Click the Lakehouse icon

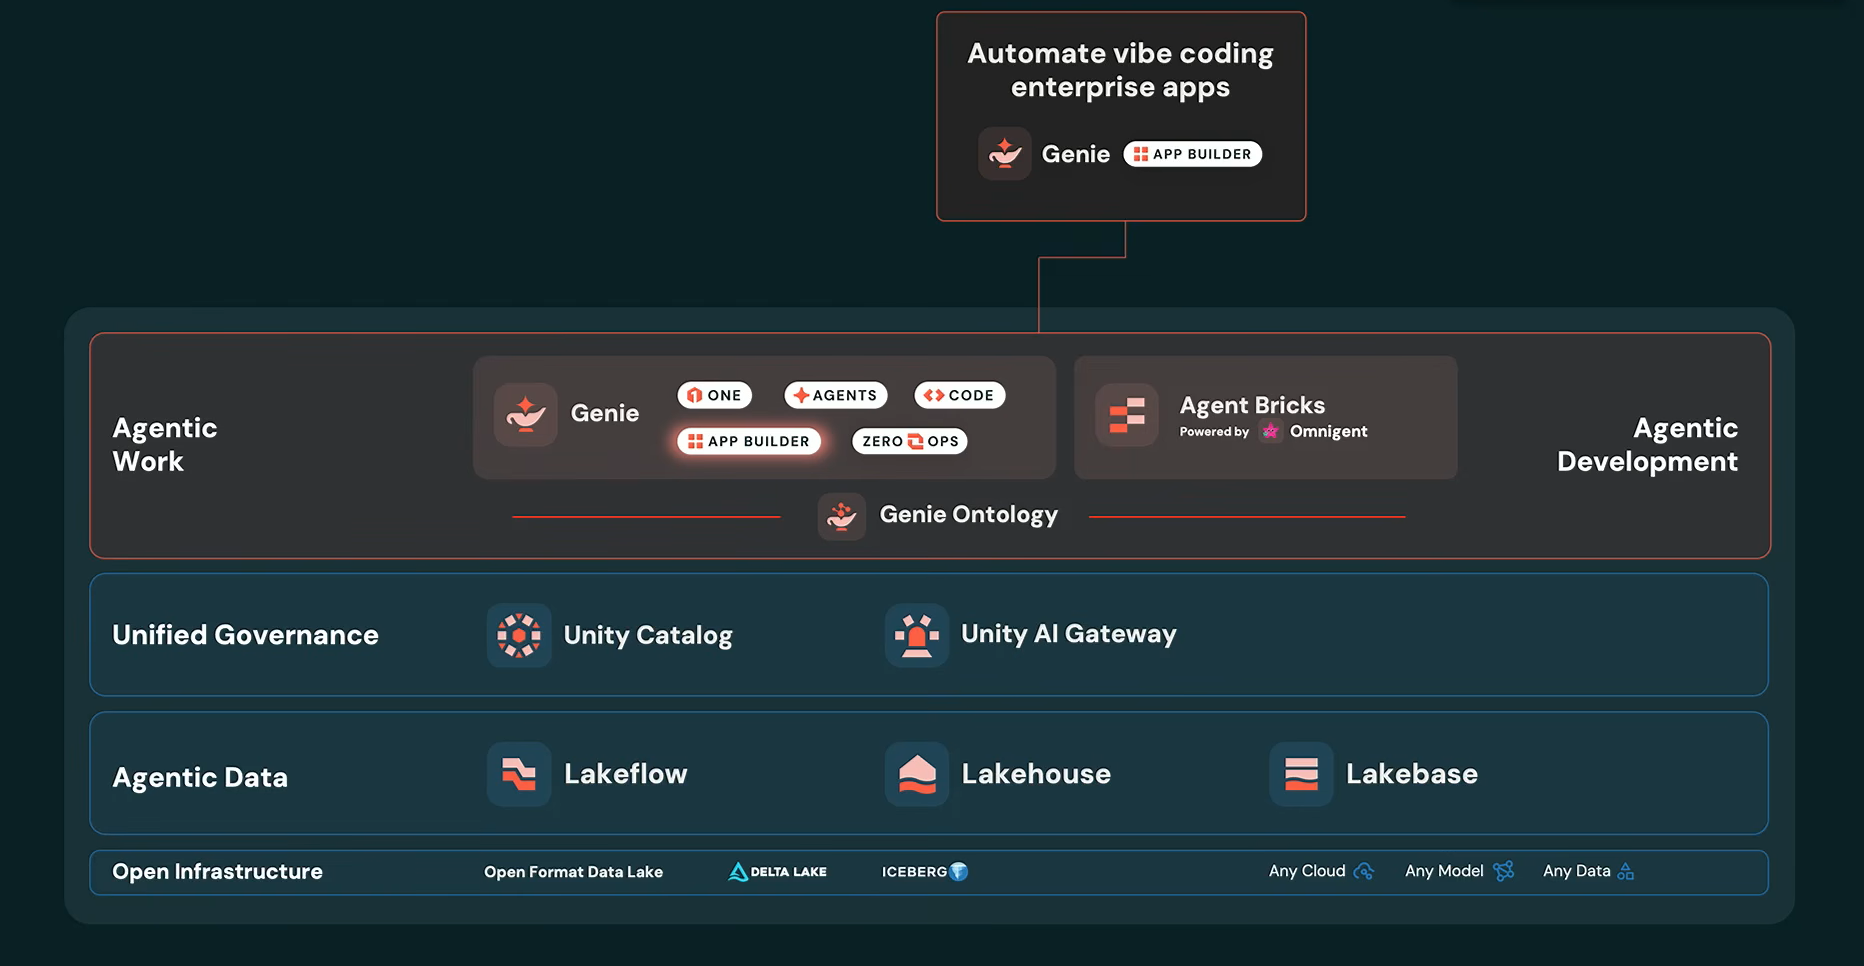(x=917, y=774)
